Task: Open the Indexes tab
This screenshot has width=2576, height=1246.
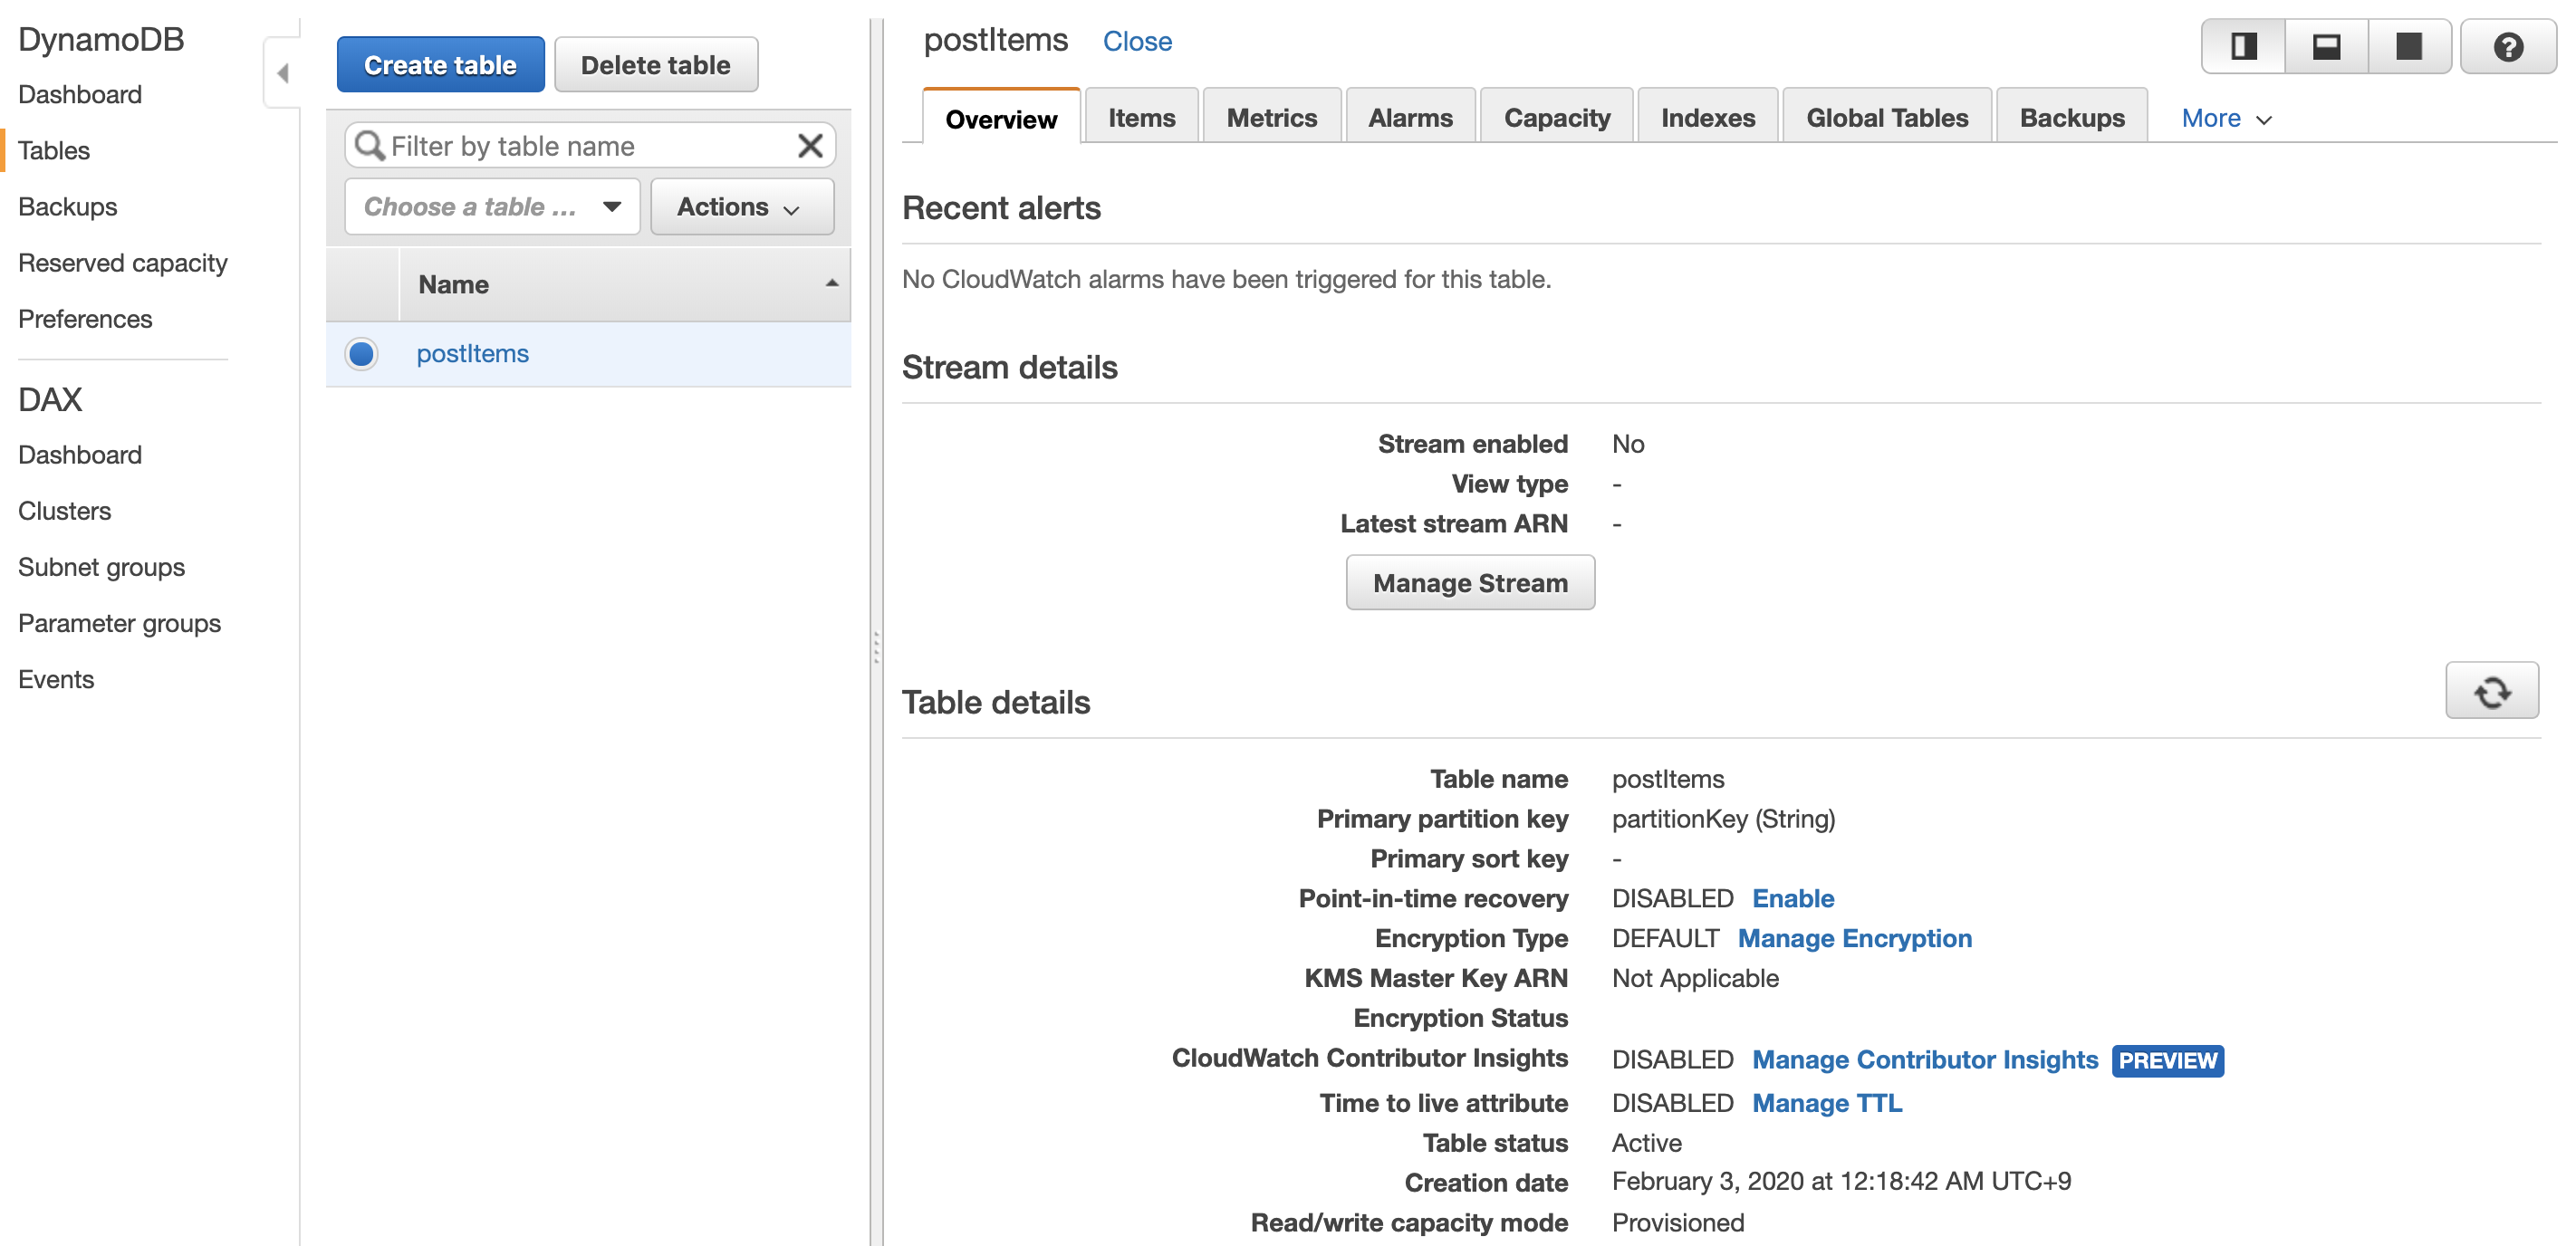Action: coord(1707,117)
